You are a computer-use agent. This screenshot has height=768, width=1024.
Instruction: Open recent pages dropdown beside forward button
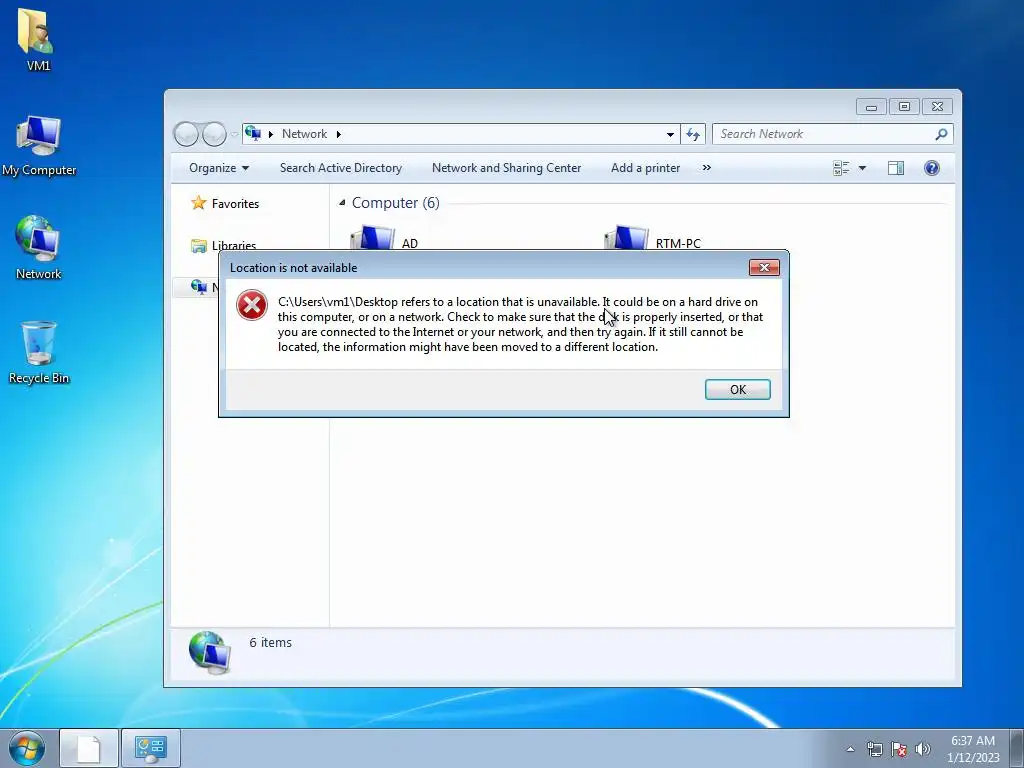(234, 135)
